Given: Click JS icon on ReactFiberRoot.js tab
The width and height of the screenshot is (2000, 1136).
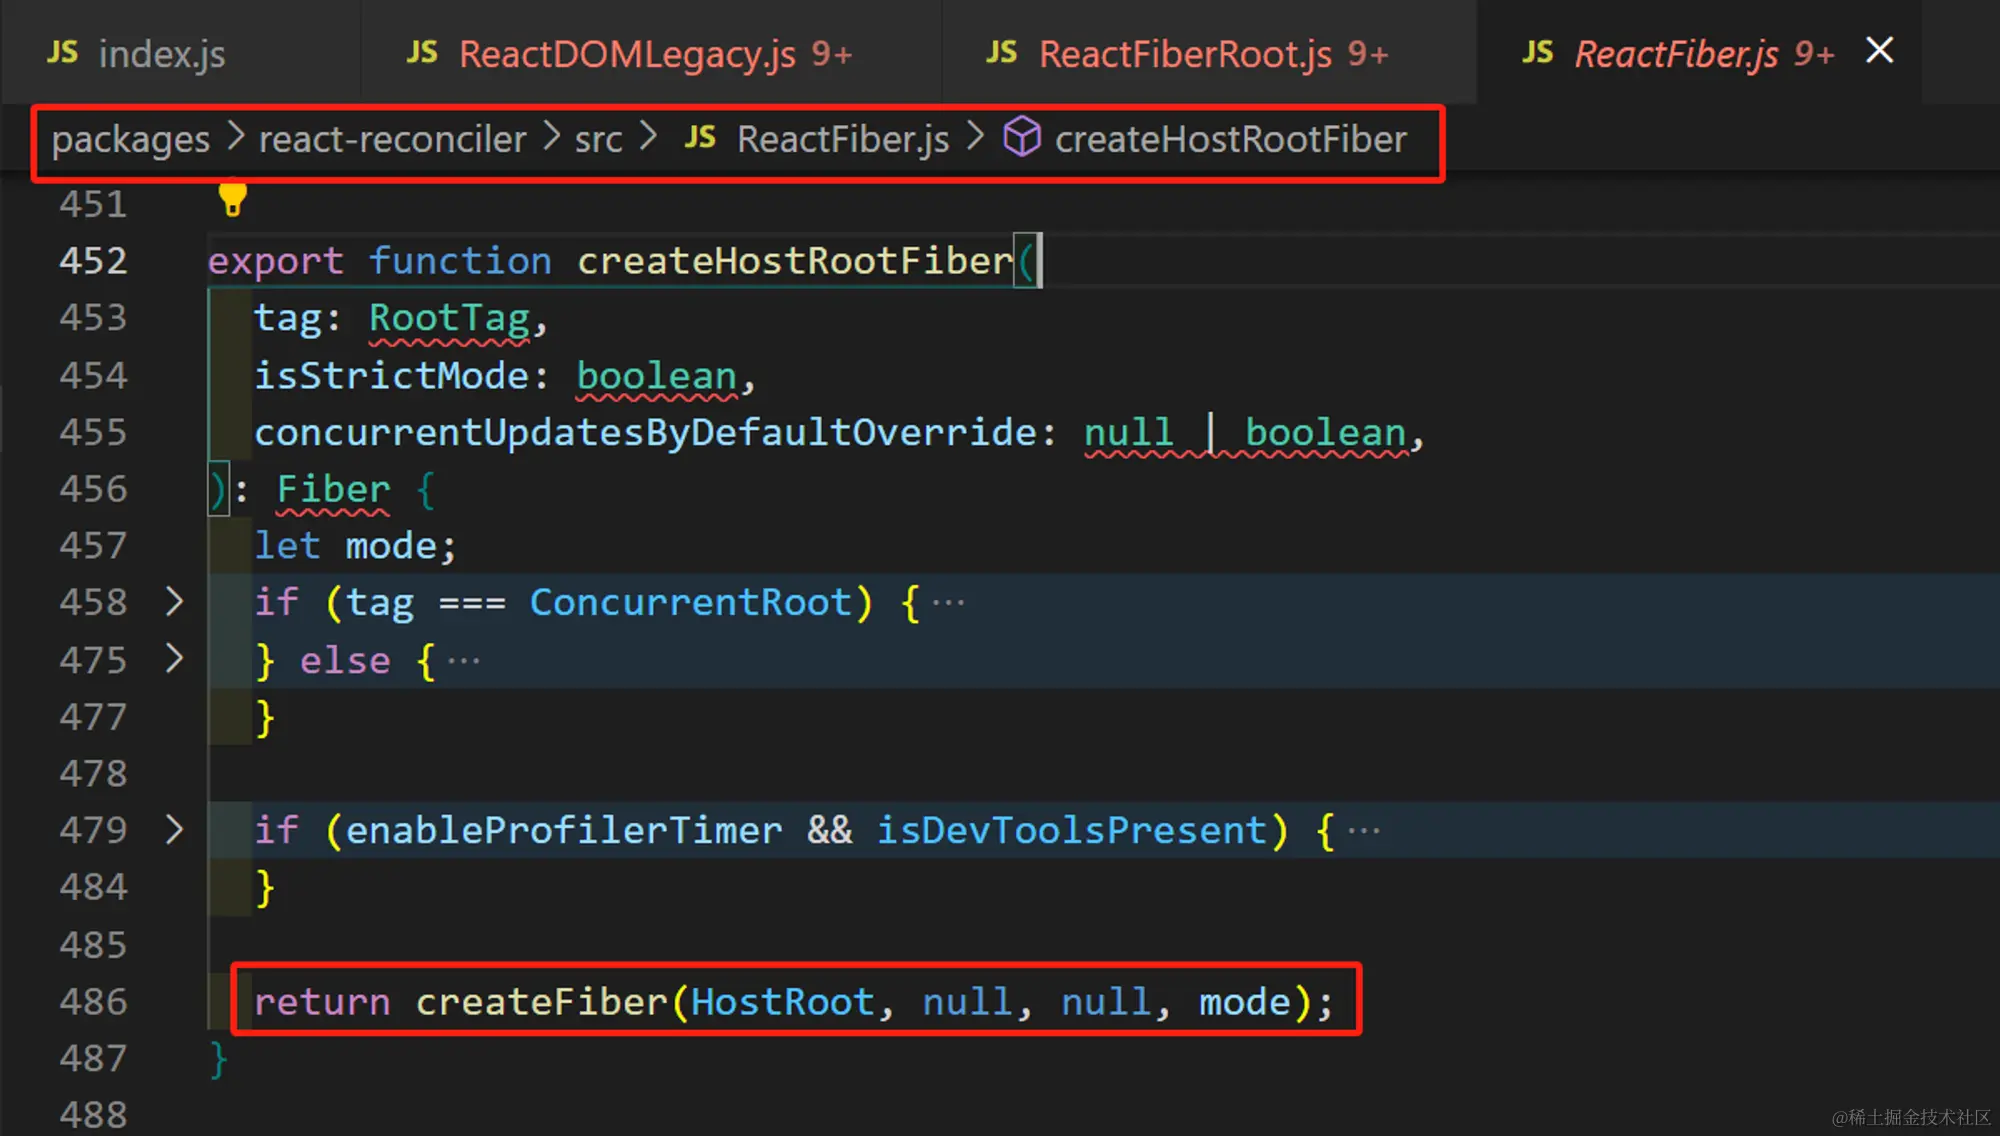Looking at the screenshot, I should [1001, 52].
